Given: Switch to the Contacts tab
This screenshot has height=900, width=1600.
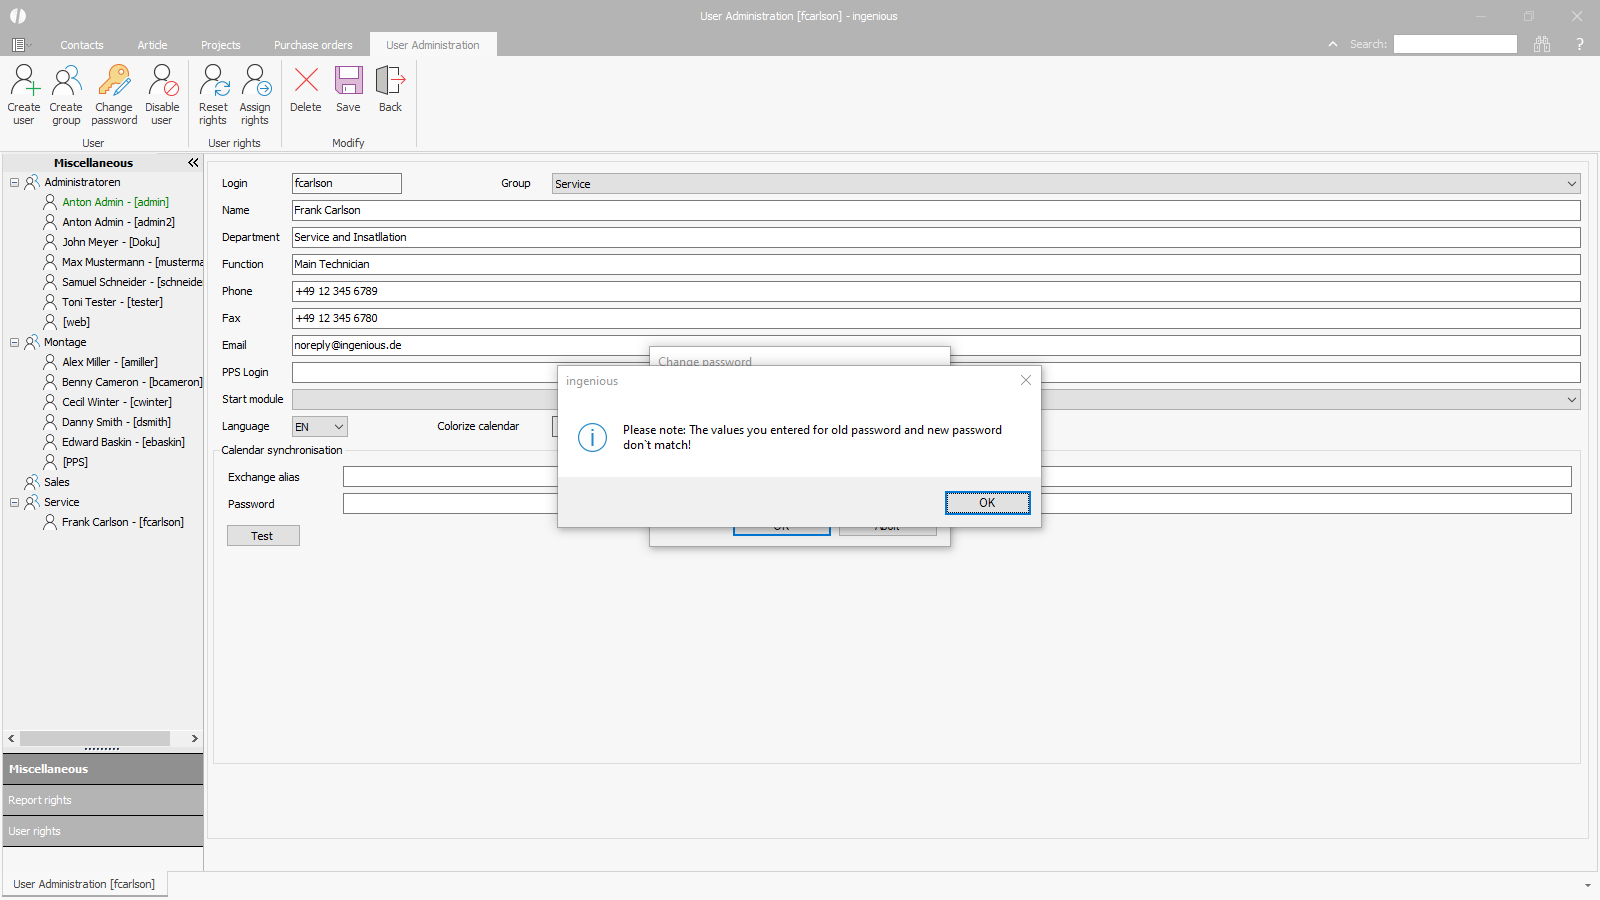Looking at the screenshot, I should pos(81,45).
